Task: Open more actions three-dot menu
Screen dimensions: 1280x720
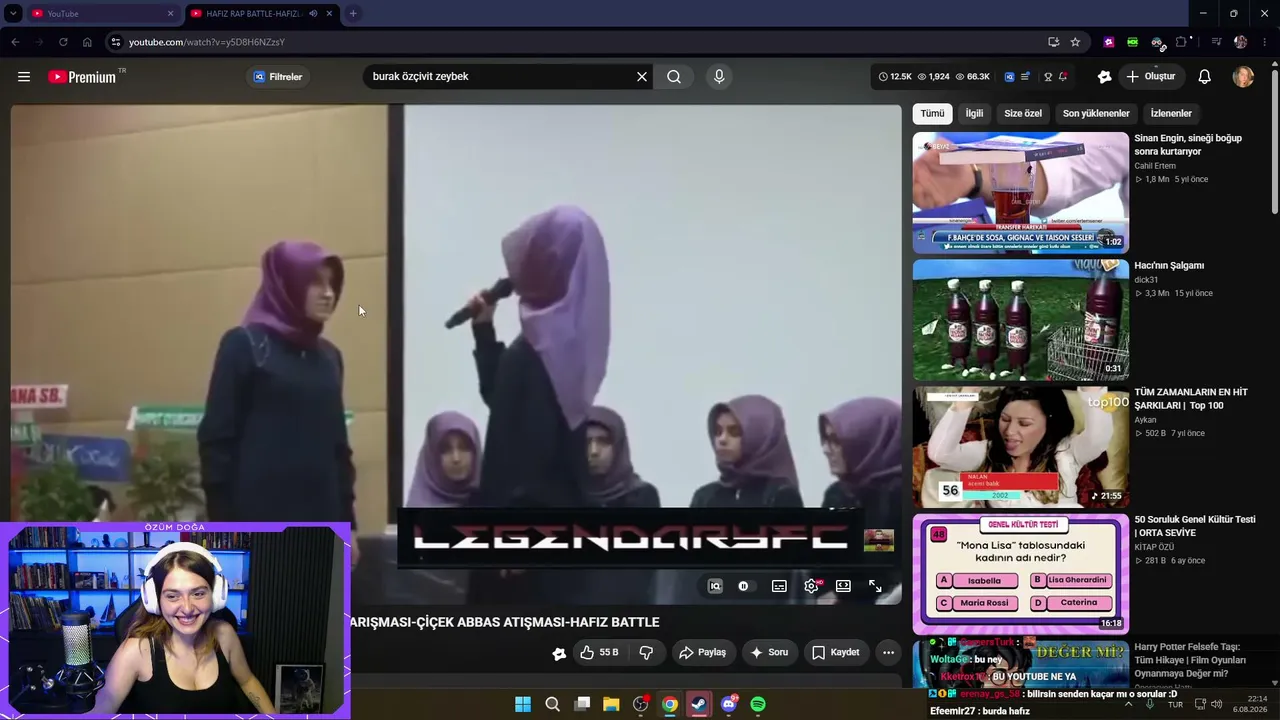Action: click(888, 653)
